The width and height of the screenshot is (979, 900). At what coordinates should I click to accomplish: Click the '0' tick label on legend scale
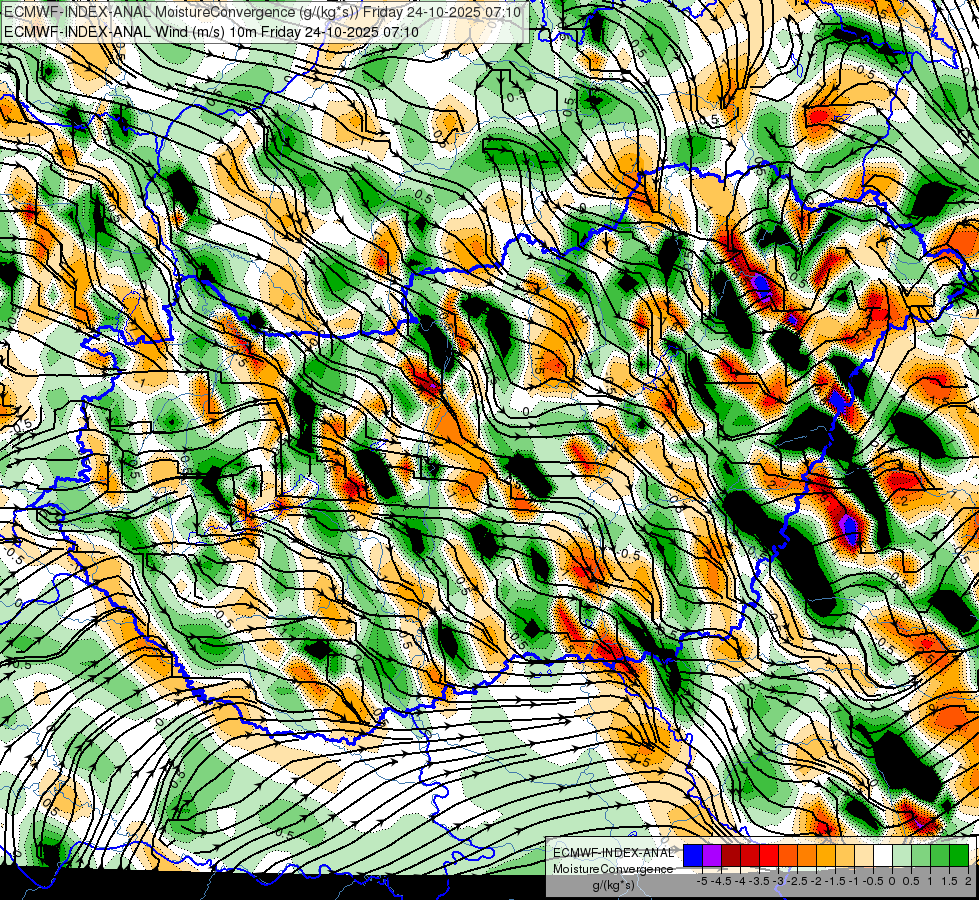click(892, 881)
